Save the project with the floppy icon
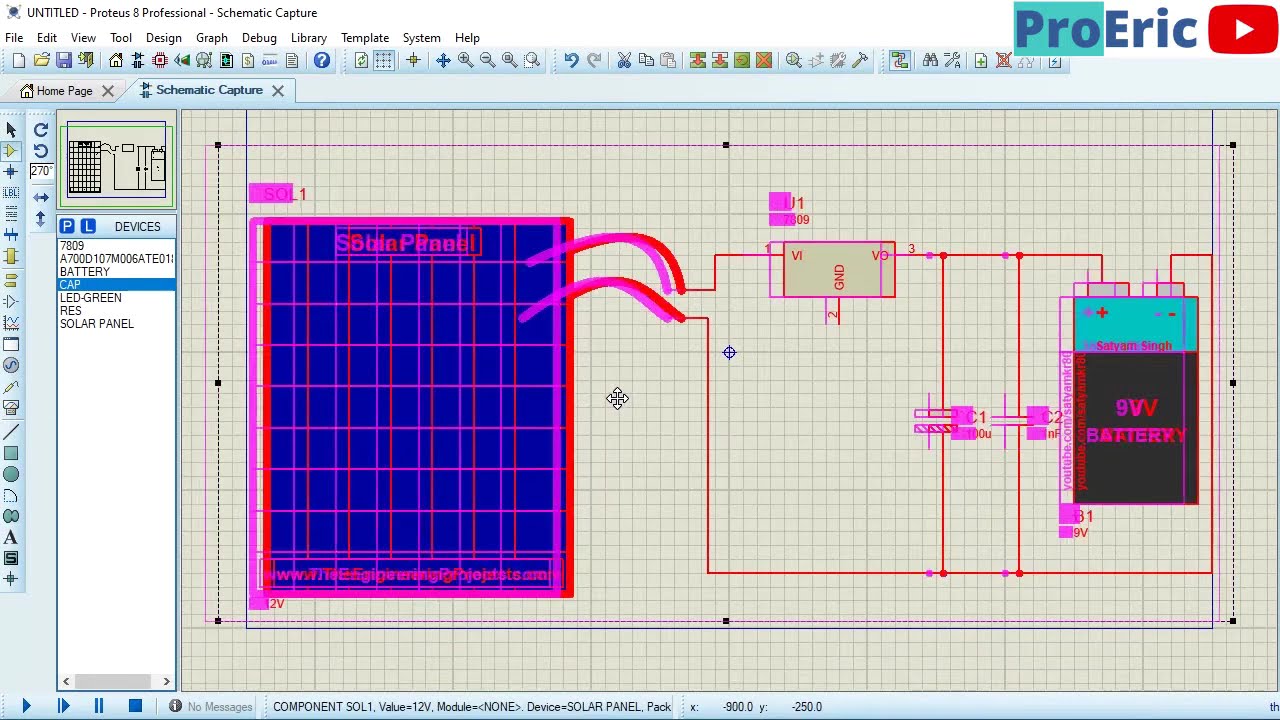 63,61
